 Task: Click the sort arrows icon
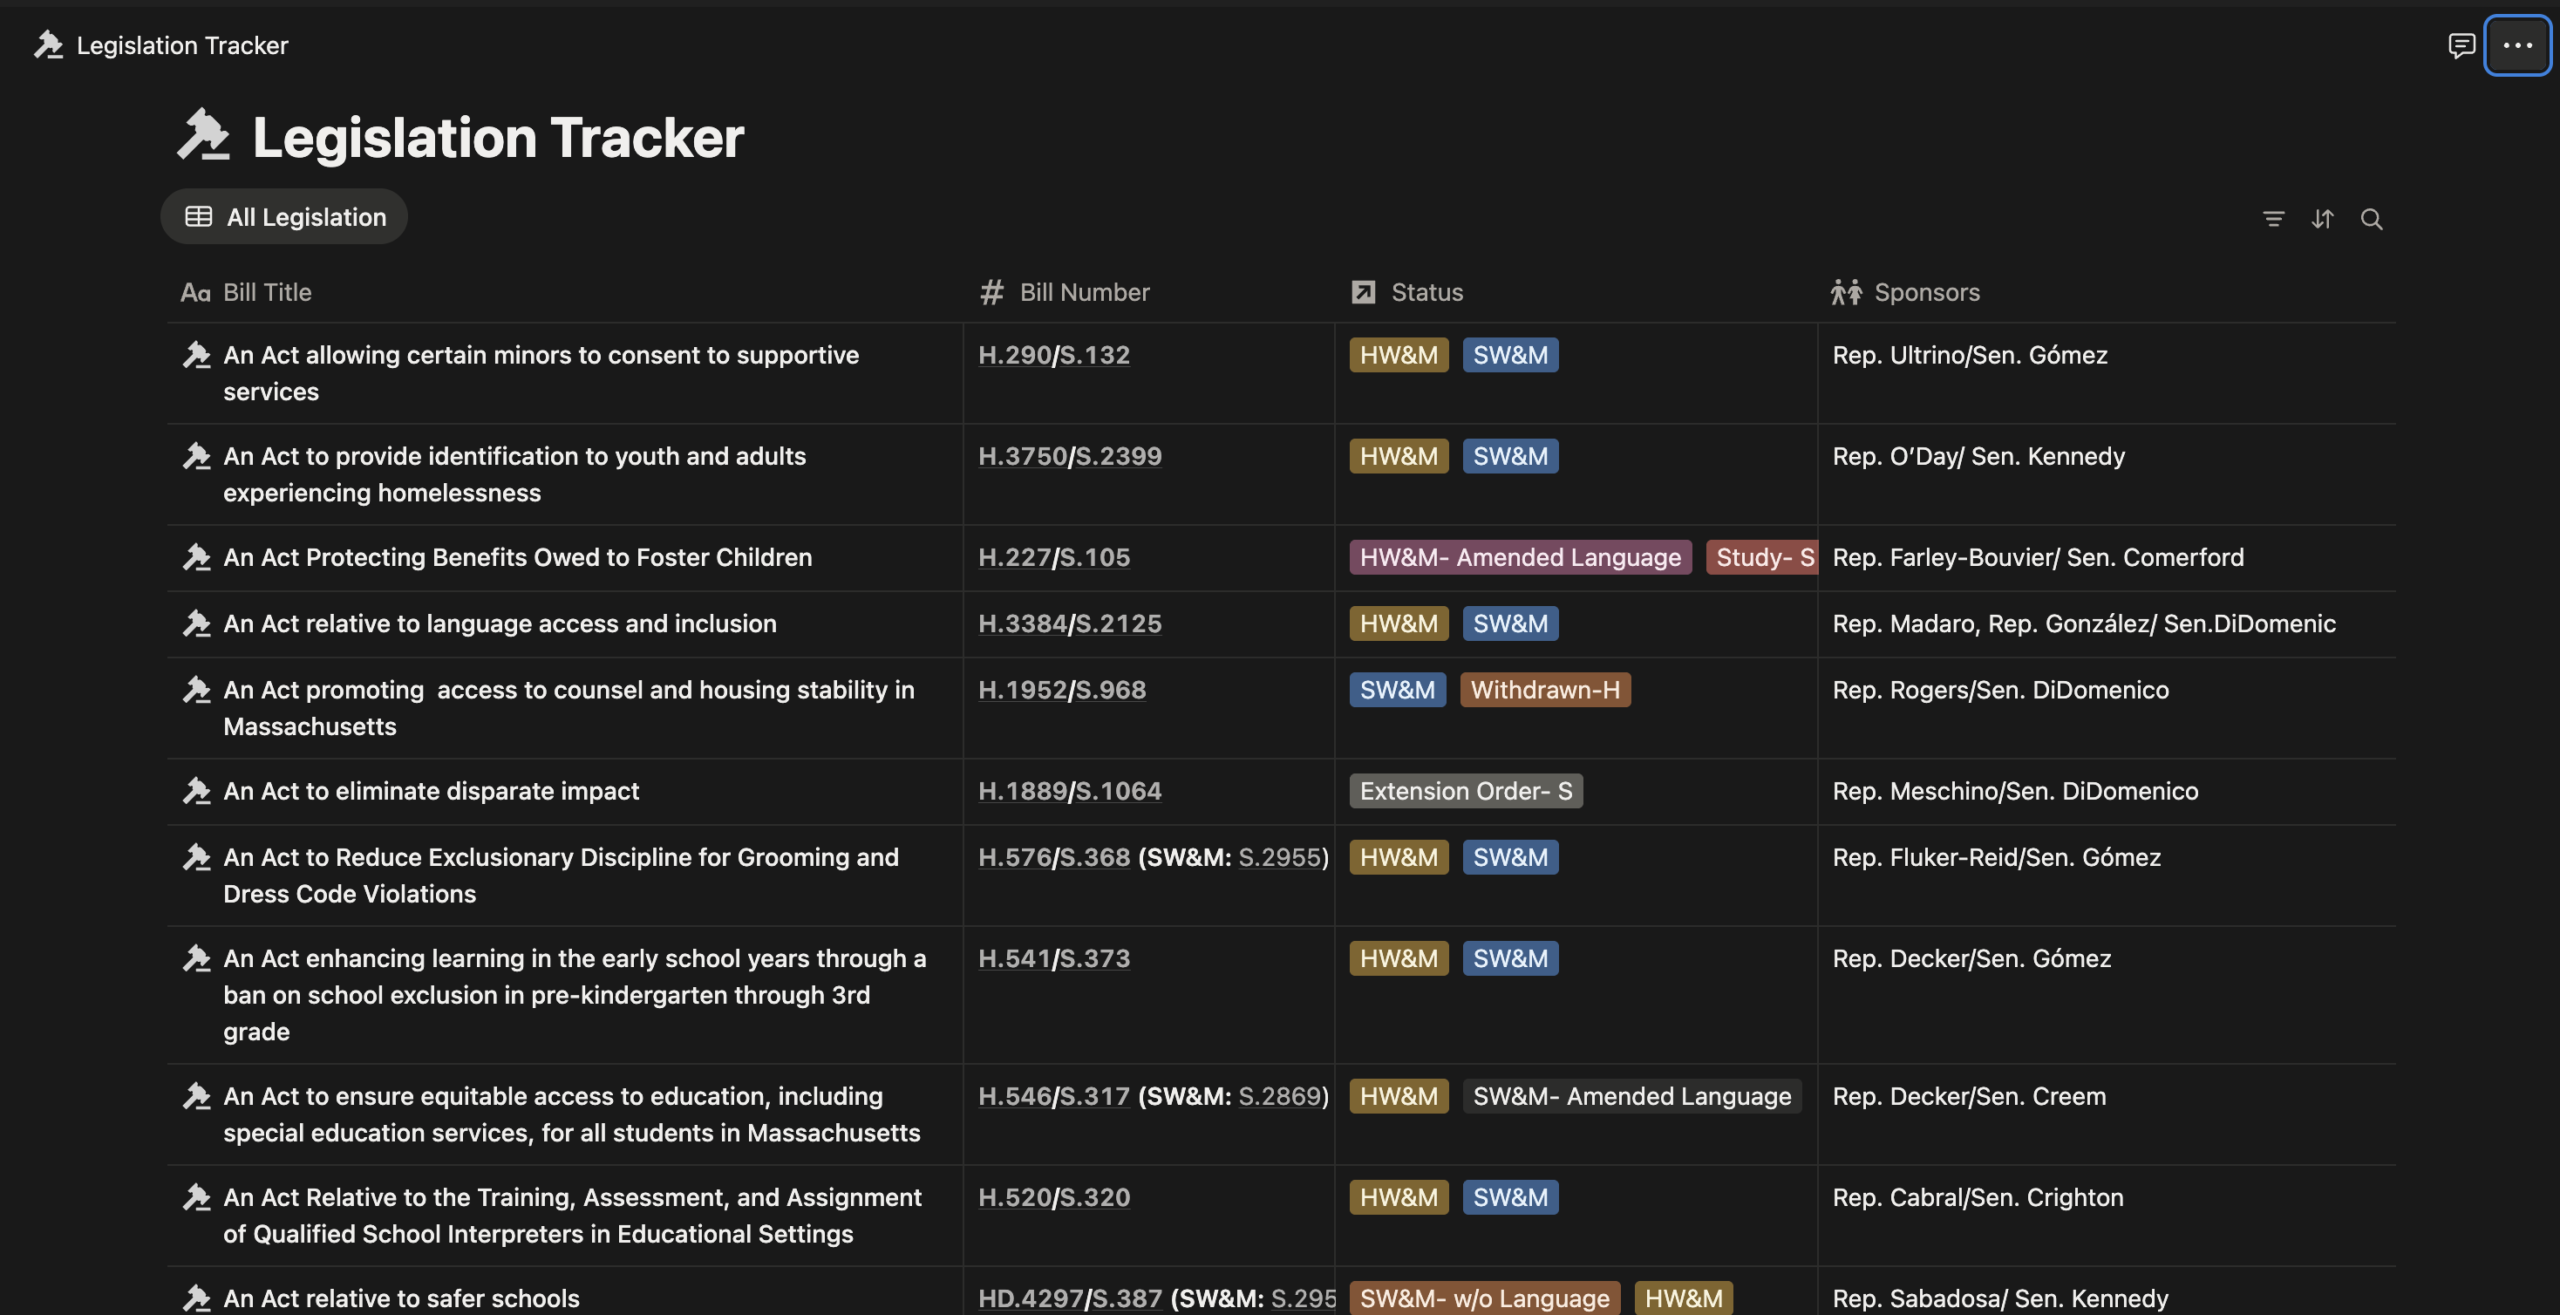(2322, 219)
